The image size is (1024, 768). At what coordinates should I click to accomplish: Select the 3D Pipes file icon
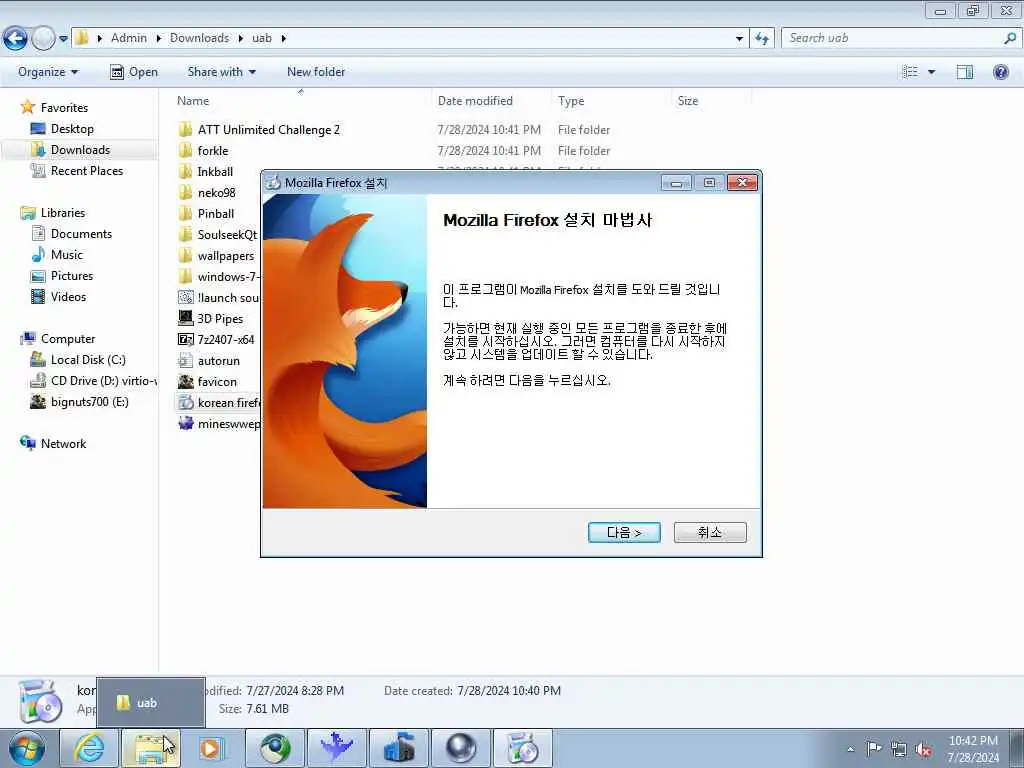[x=185, y=318]
